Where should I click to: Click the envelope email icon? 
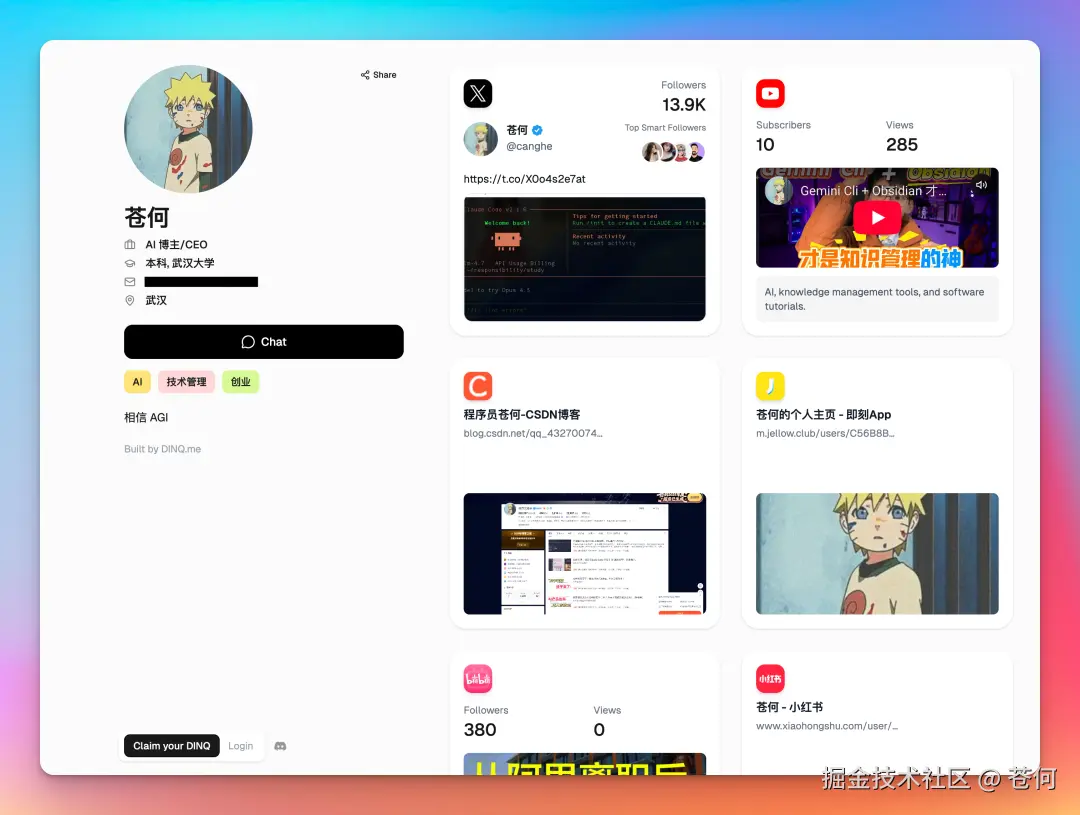tap(129, 282)
